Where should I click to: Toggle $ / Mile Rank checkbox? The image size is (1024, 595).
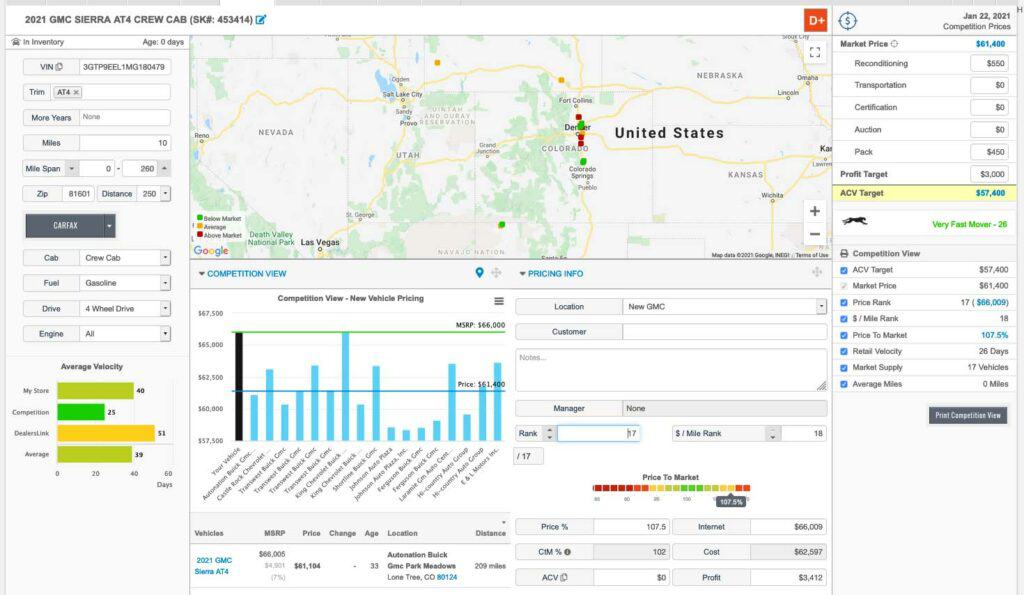coord(844,319)
